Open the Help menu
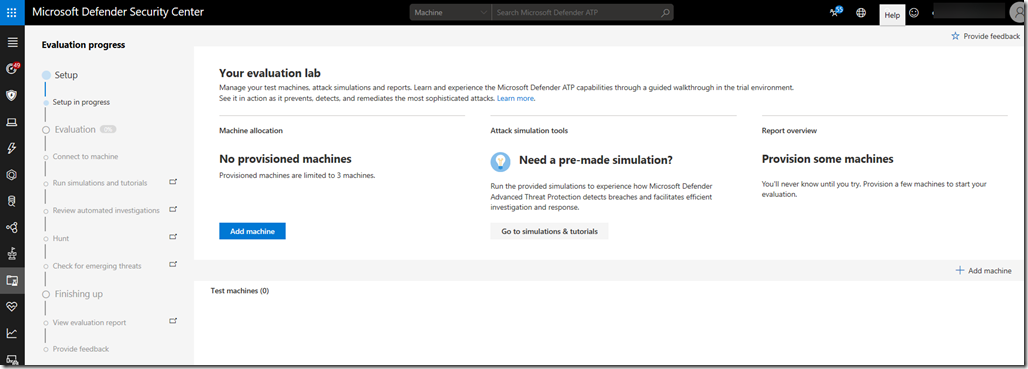Image resolution: width=1028 pixels, height=369 pixels. click(892, 15)
